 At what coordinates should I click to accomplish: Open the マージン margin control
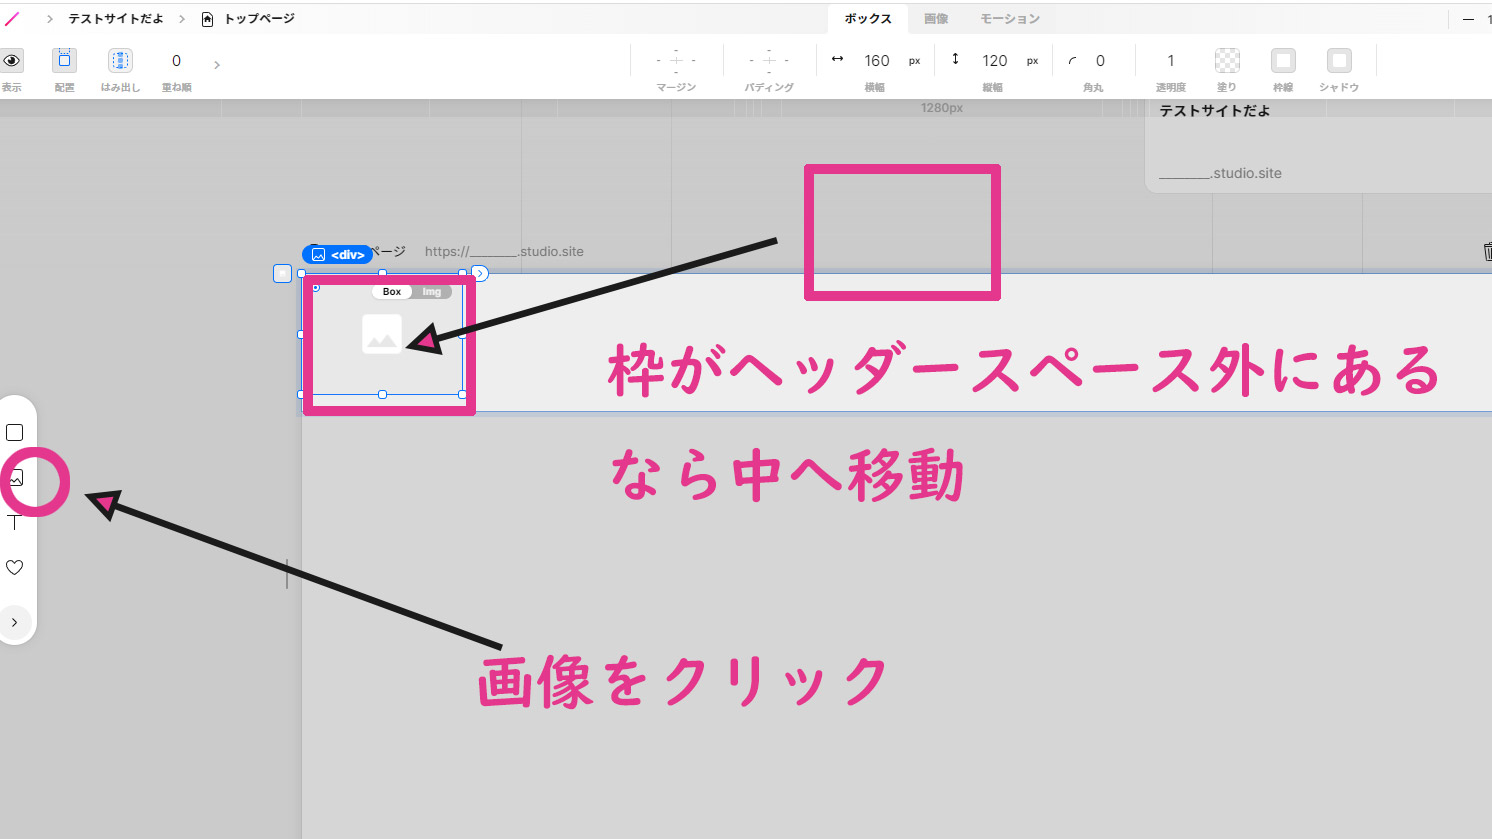coord(676,61)
